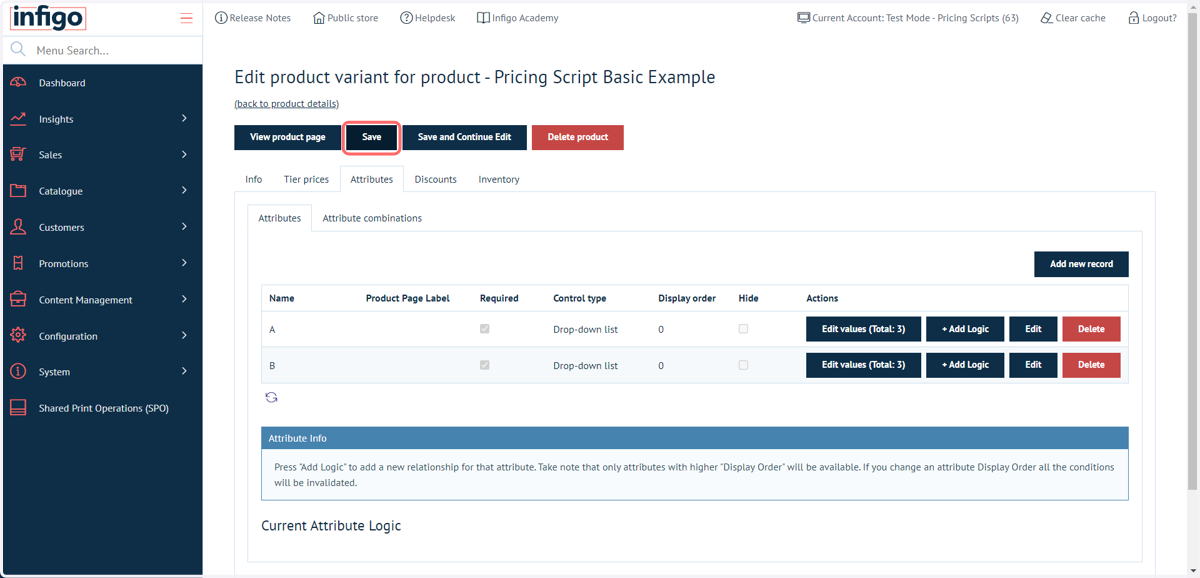Expand the System menu chevron

(184, 371)
